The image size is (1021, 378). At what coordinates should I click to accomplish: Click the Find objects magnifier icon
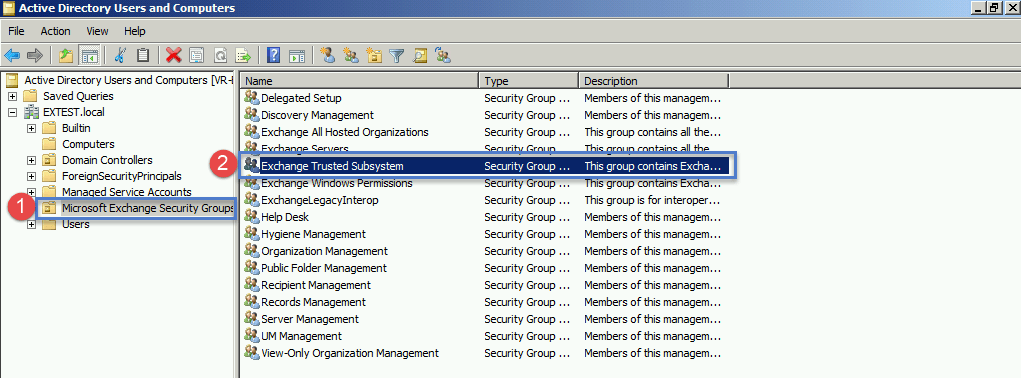click(420, 55)
